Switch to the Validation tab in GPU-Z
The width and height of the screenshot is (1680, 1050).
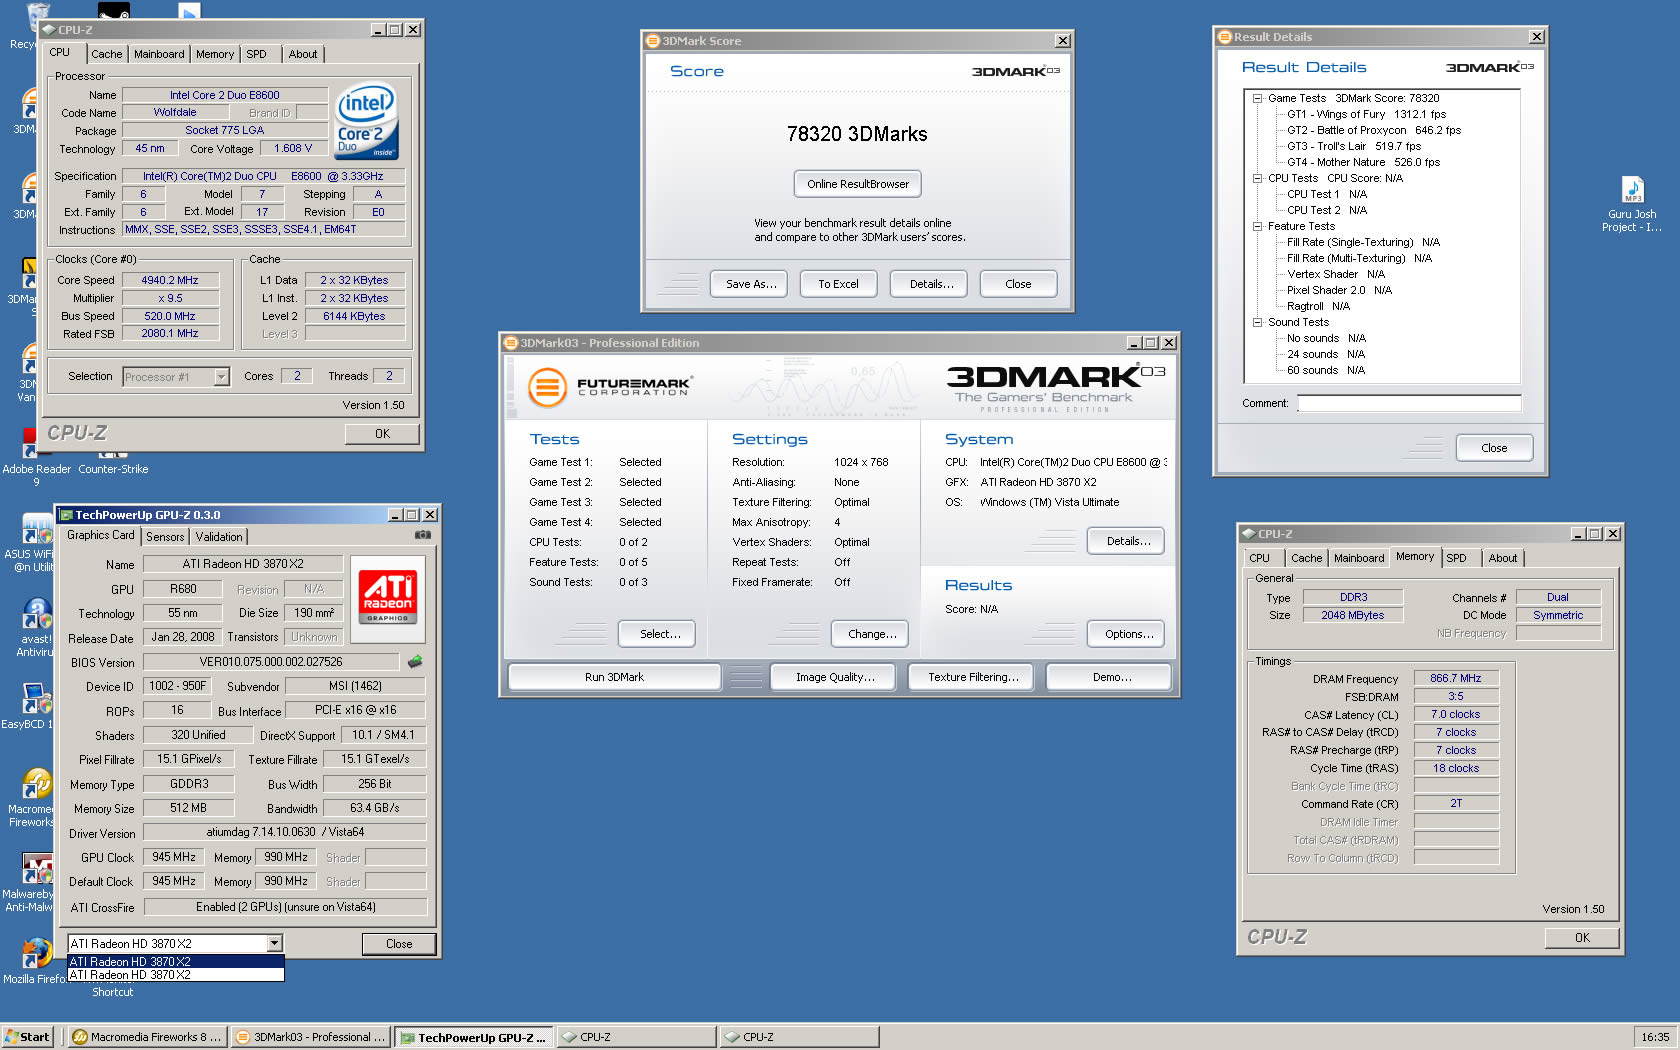coord(219,537)
